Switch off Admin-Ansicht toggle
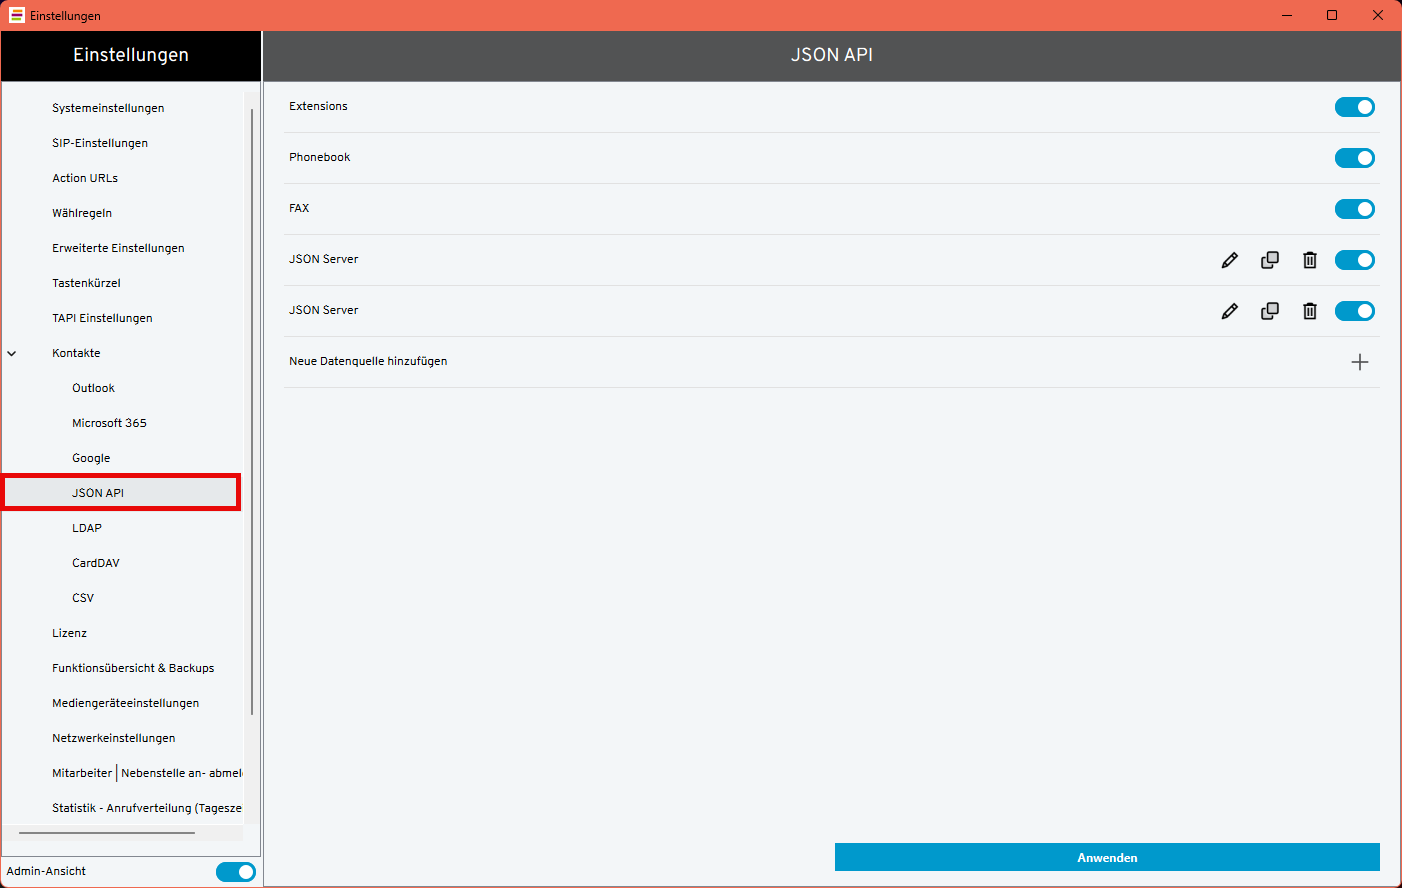This screenshot has width=1402, height=888. (235, 872)
